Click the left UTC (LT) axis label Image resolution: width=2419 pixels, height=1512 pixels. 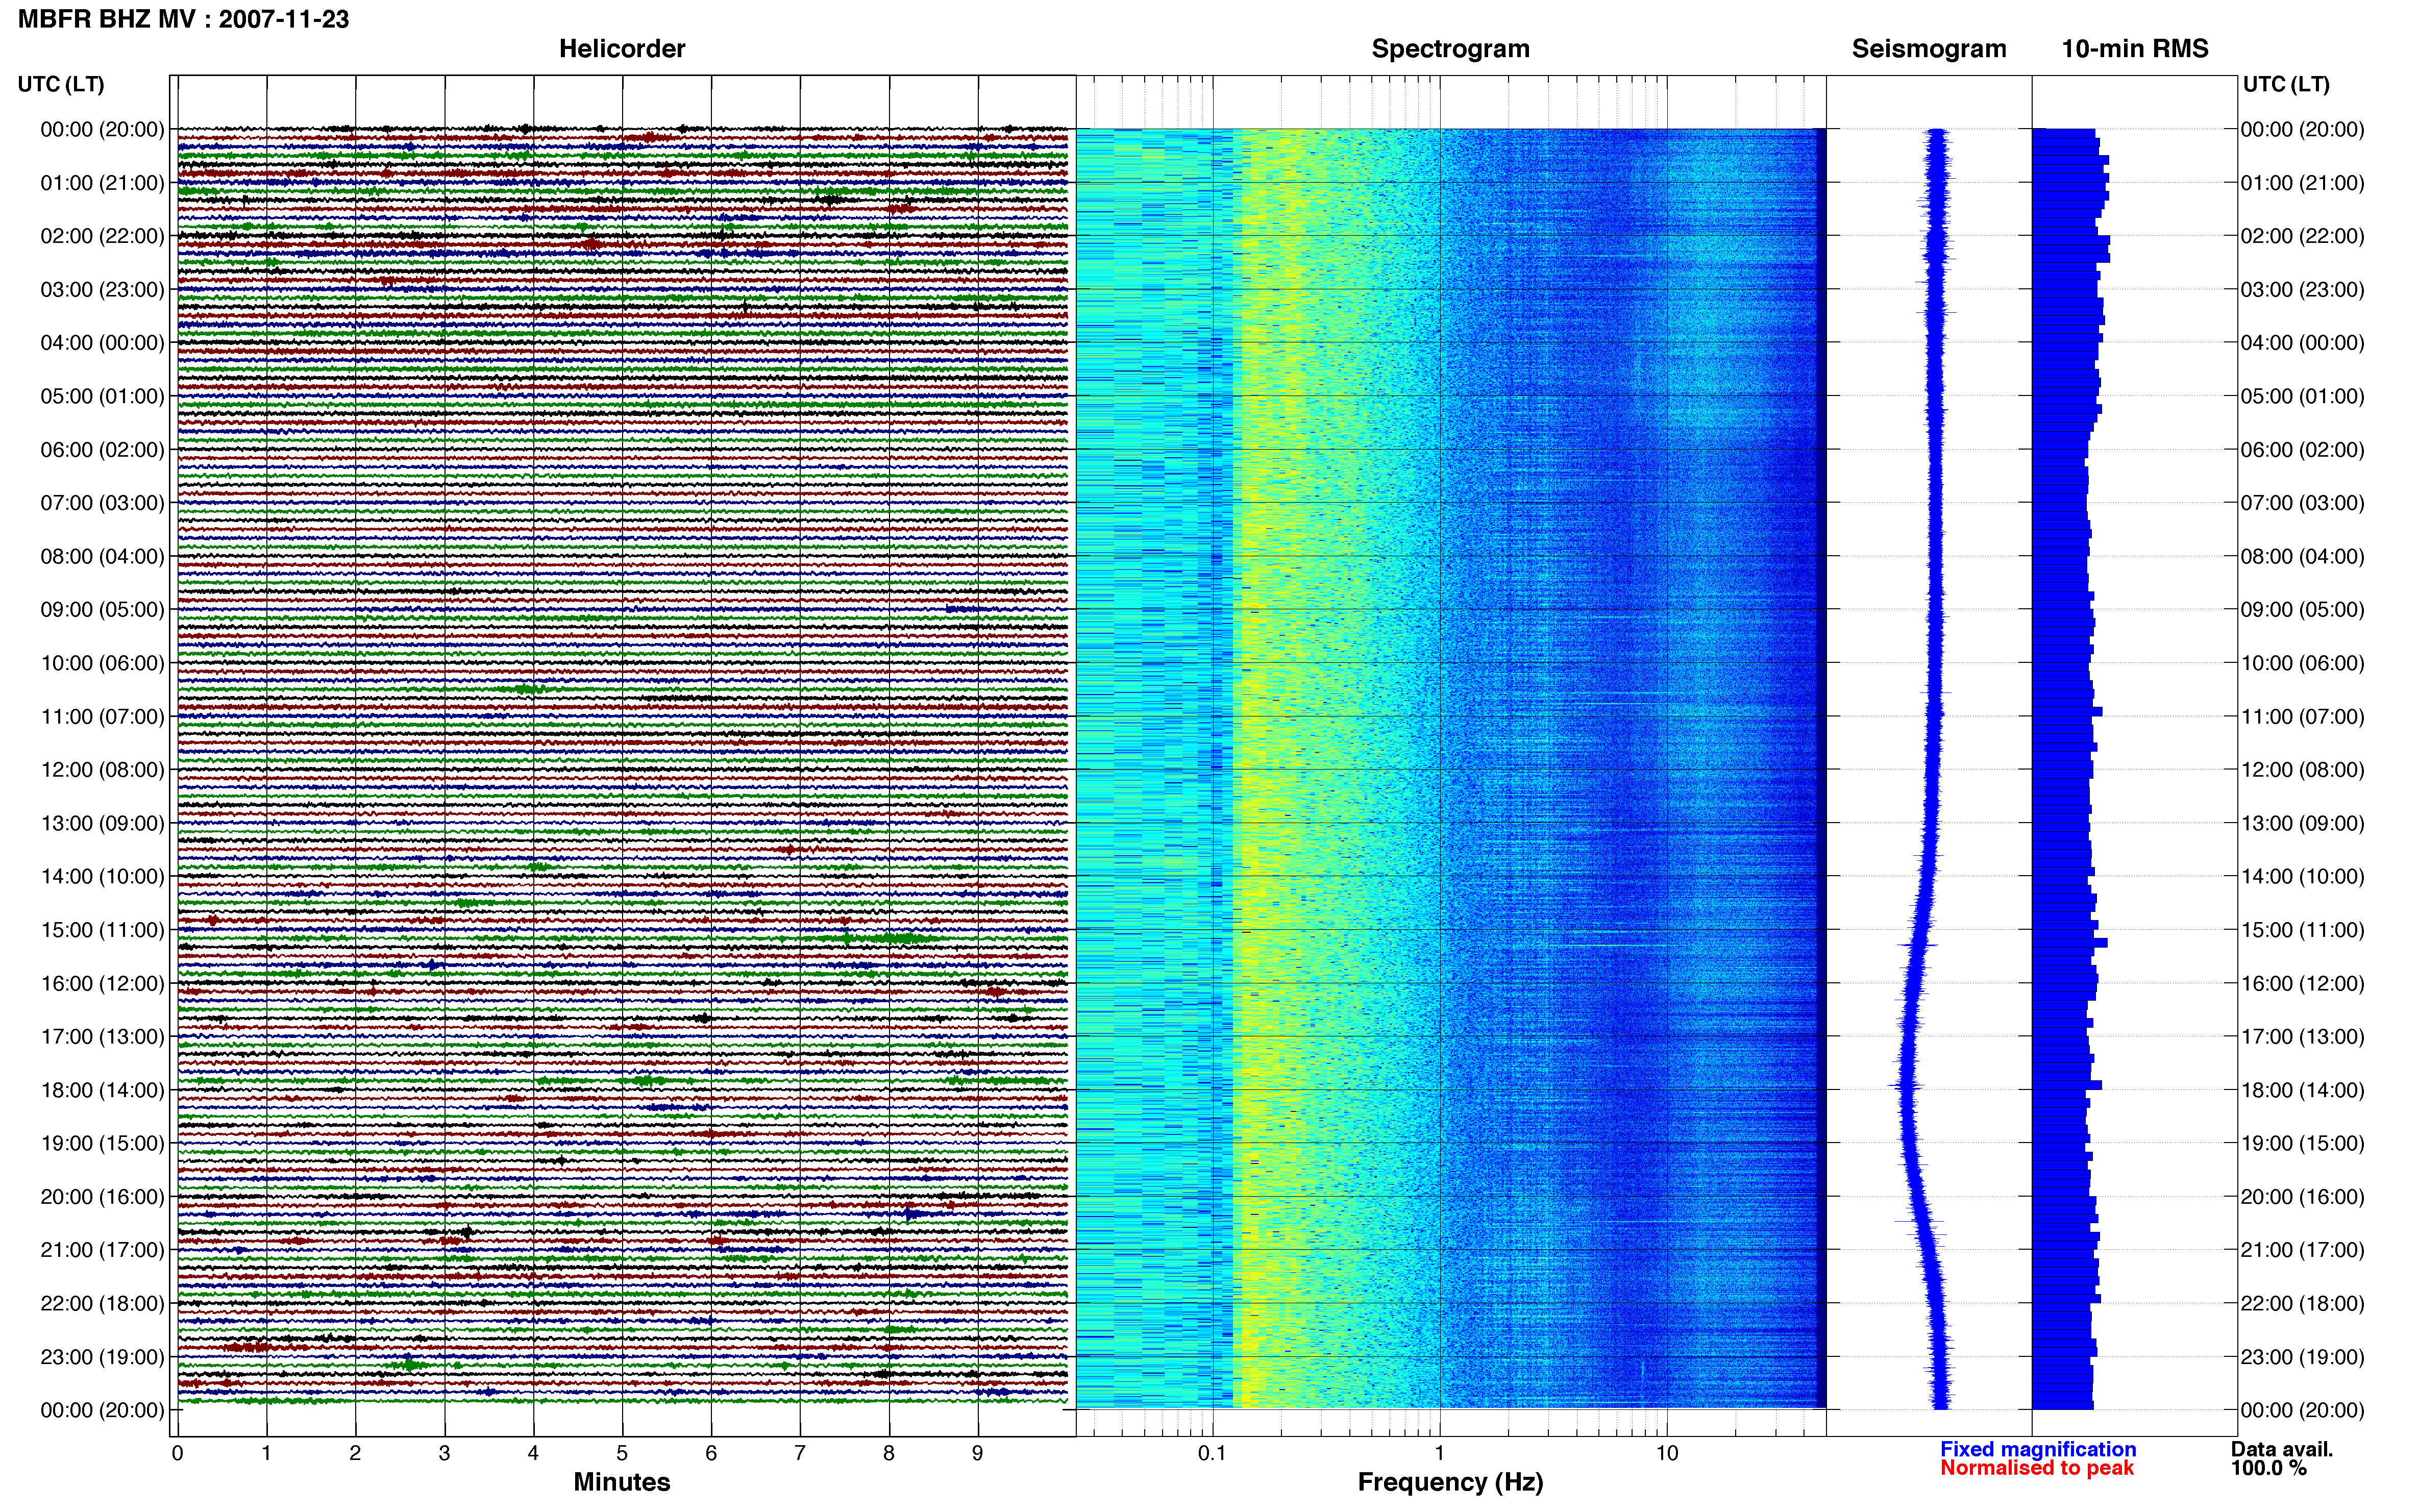[x=61, y=84]
